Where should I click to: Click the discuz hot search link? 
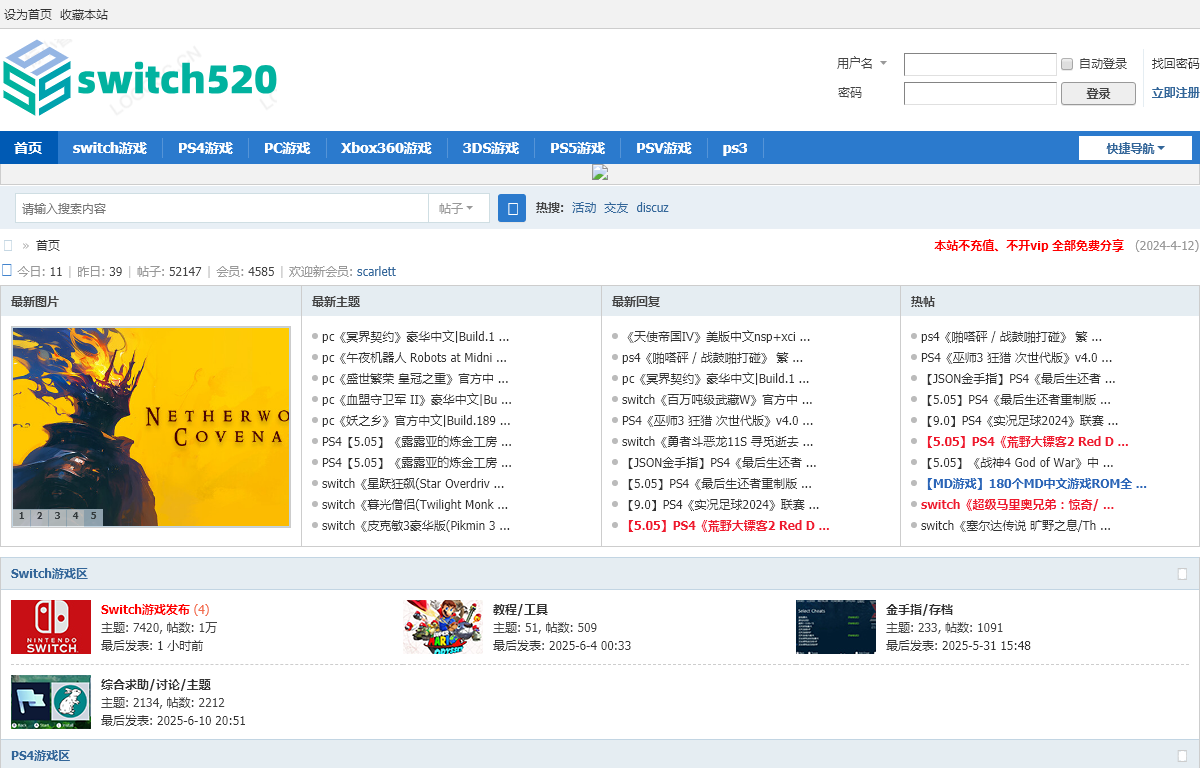click(652, 208)
